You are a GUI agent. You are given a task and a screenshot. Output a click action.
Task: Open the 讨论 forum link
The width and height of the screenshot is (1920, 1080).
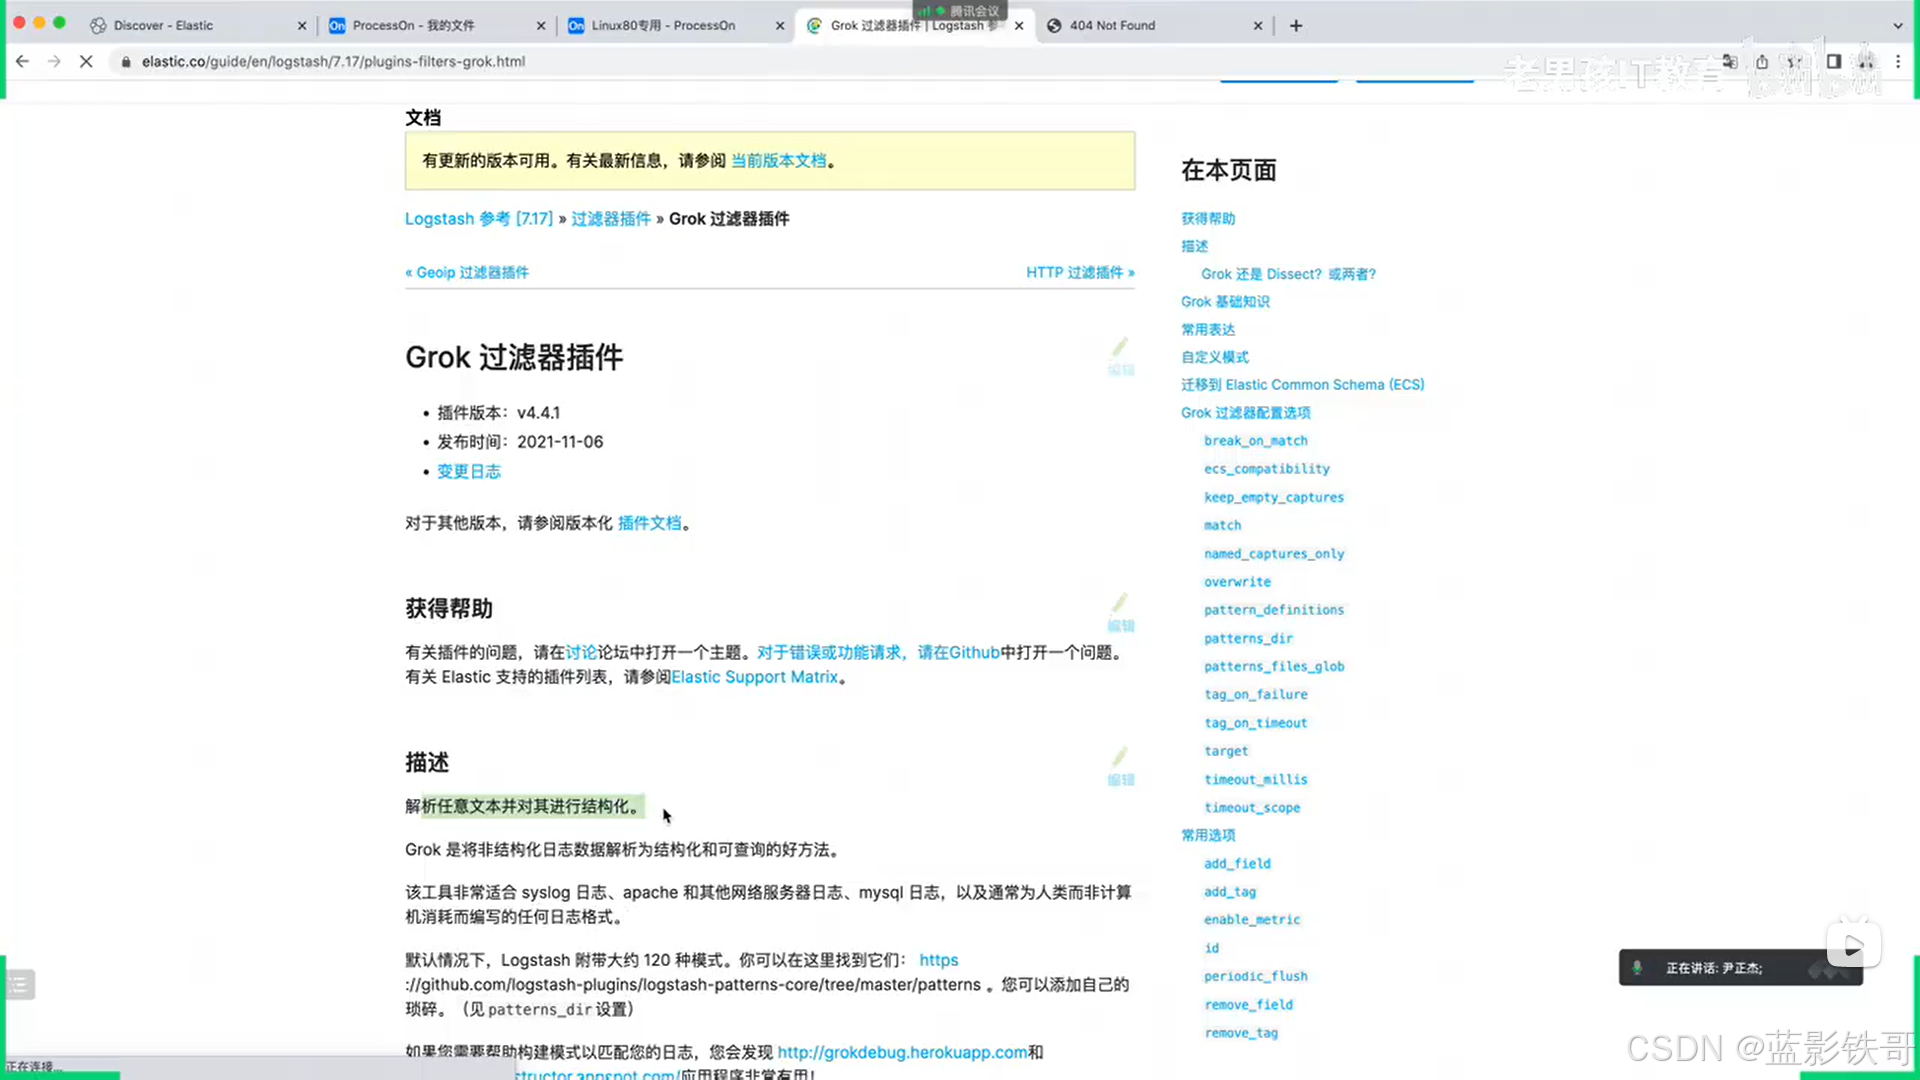tap(581, 652)
